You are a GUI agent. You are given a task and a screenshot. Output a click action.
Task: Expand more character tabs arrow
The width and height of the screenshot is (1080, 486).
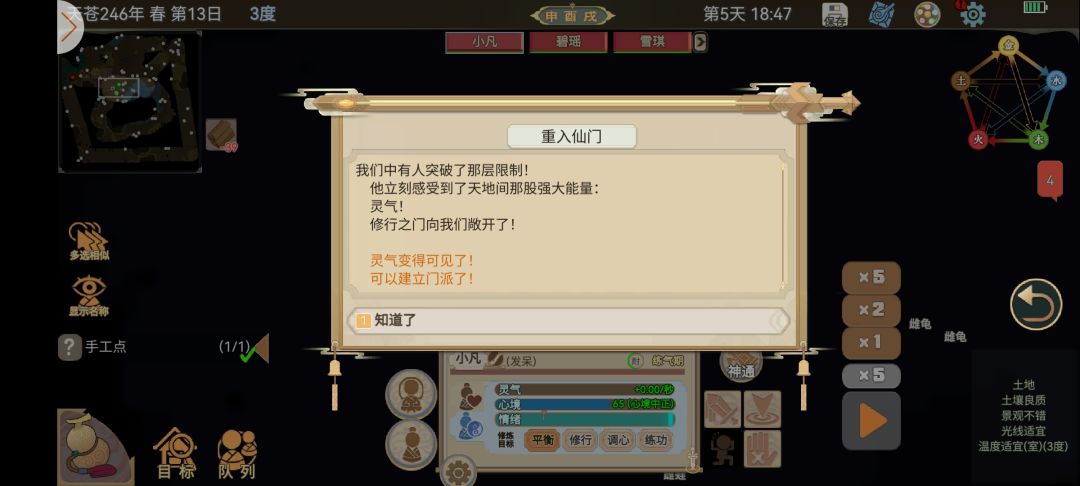pos(700,42)
